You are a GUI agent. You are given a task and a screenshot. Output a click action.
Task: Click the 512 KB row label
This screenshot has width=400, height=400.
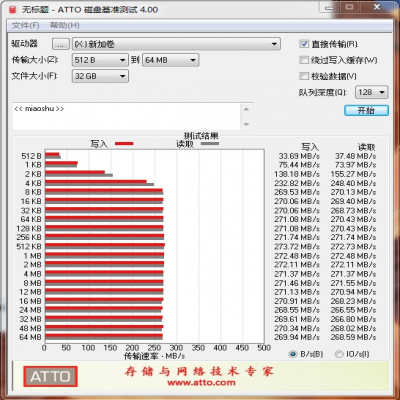29,247
